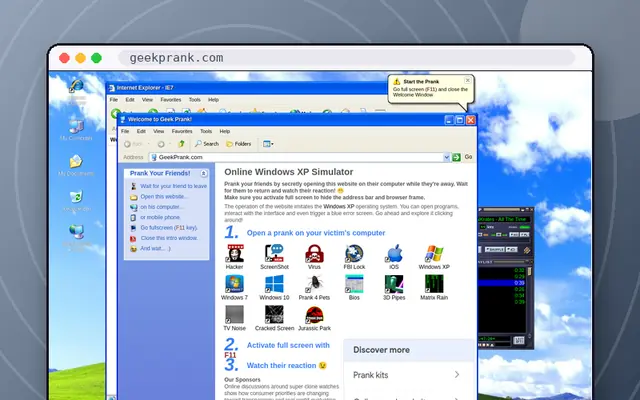Click 'Wait for your friend to leave' link
This screenshot has width=640, height=400.
173,186
